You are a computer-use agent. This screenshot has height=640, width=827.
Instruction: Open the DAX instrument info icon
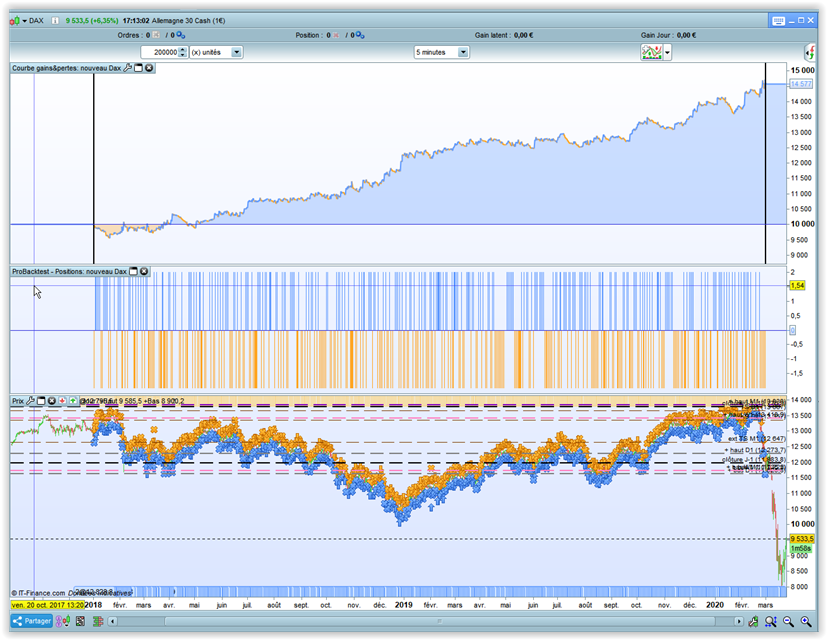pyautogui.click(x=55, y=21)
